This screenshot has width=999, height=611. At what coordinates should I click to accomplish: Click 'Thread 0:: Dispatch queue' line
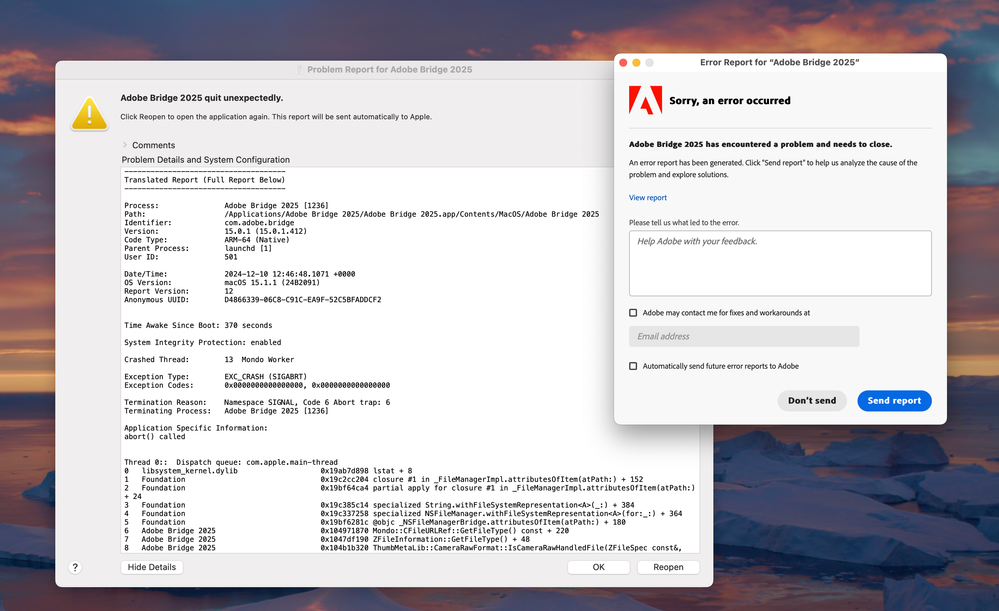[x=231, y=463]
